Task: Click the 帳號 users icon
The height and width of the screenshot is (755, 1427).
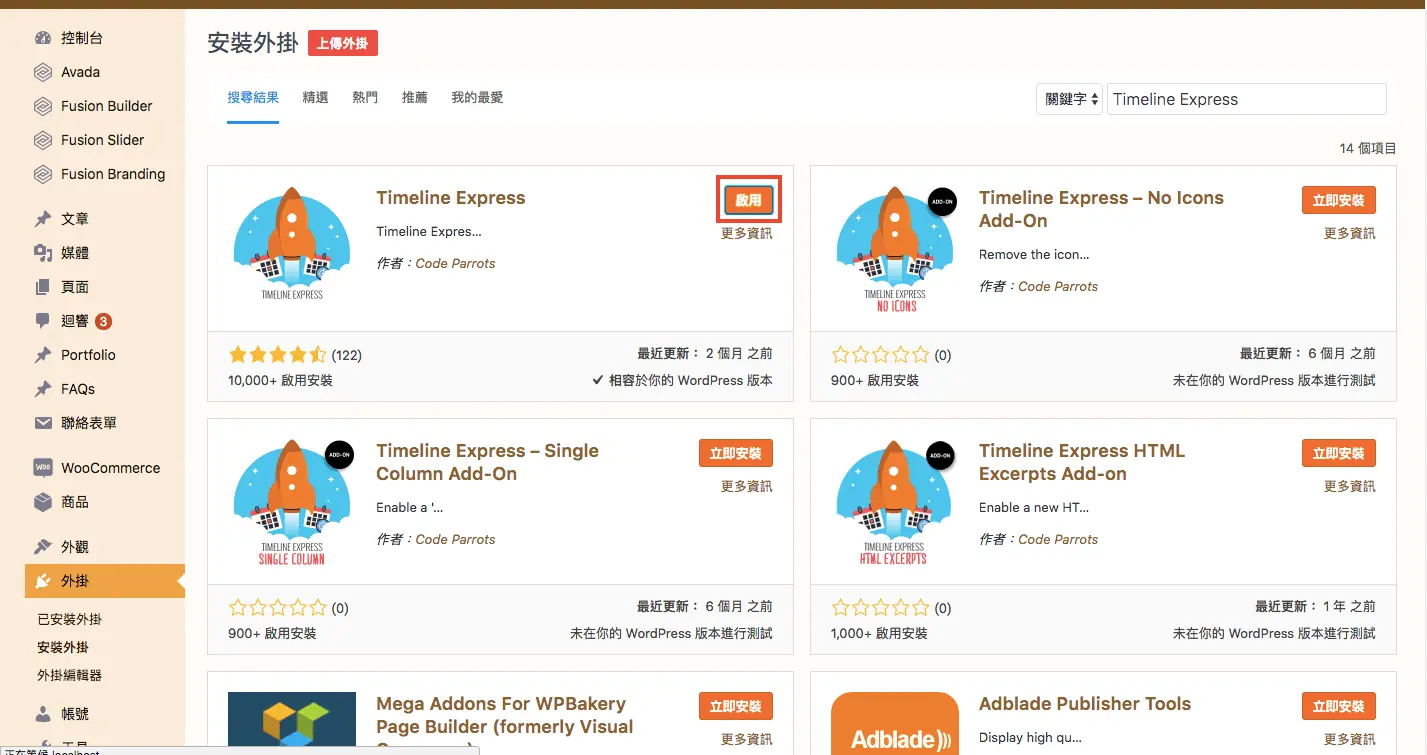Action: 43,714
